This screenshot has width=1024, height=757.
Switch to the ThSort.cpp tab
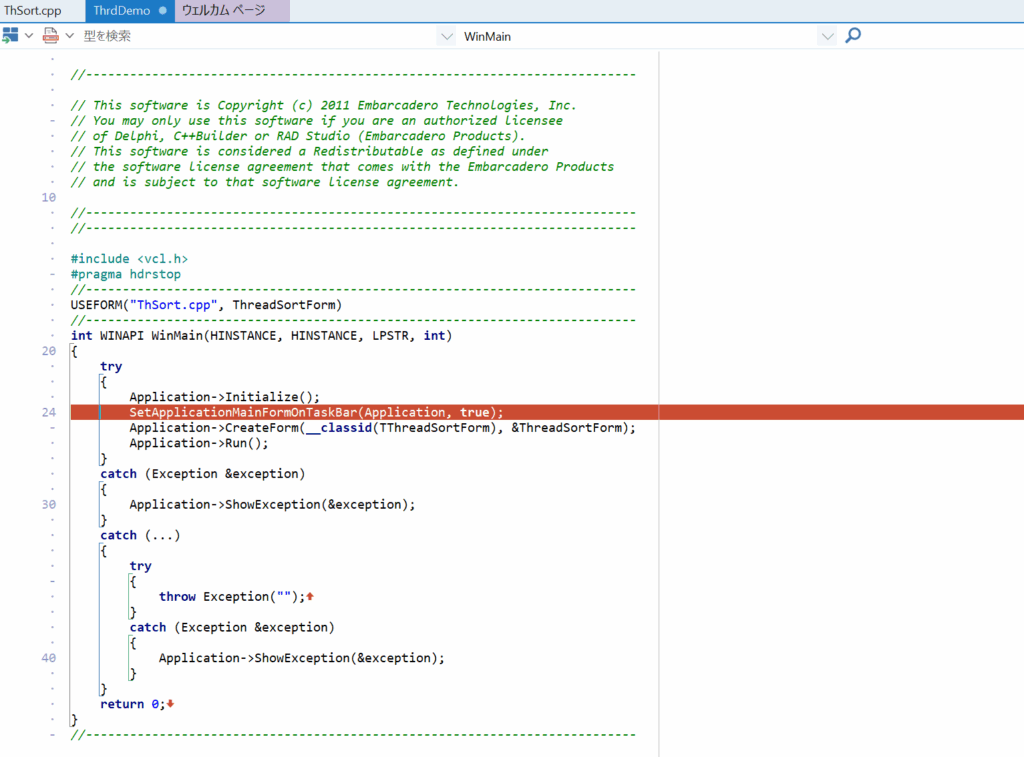(x=33, y=11)
